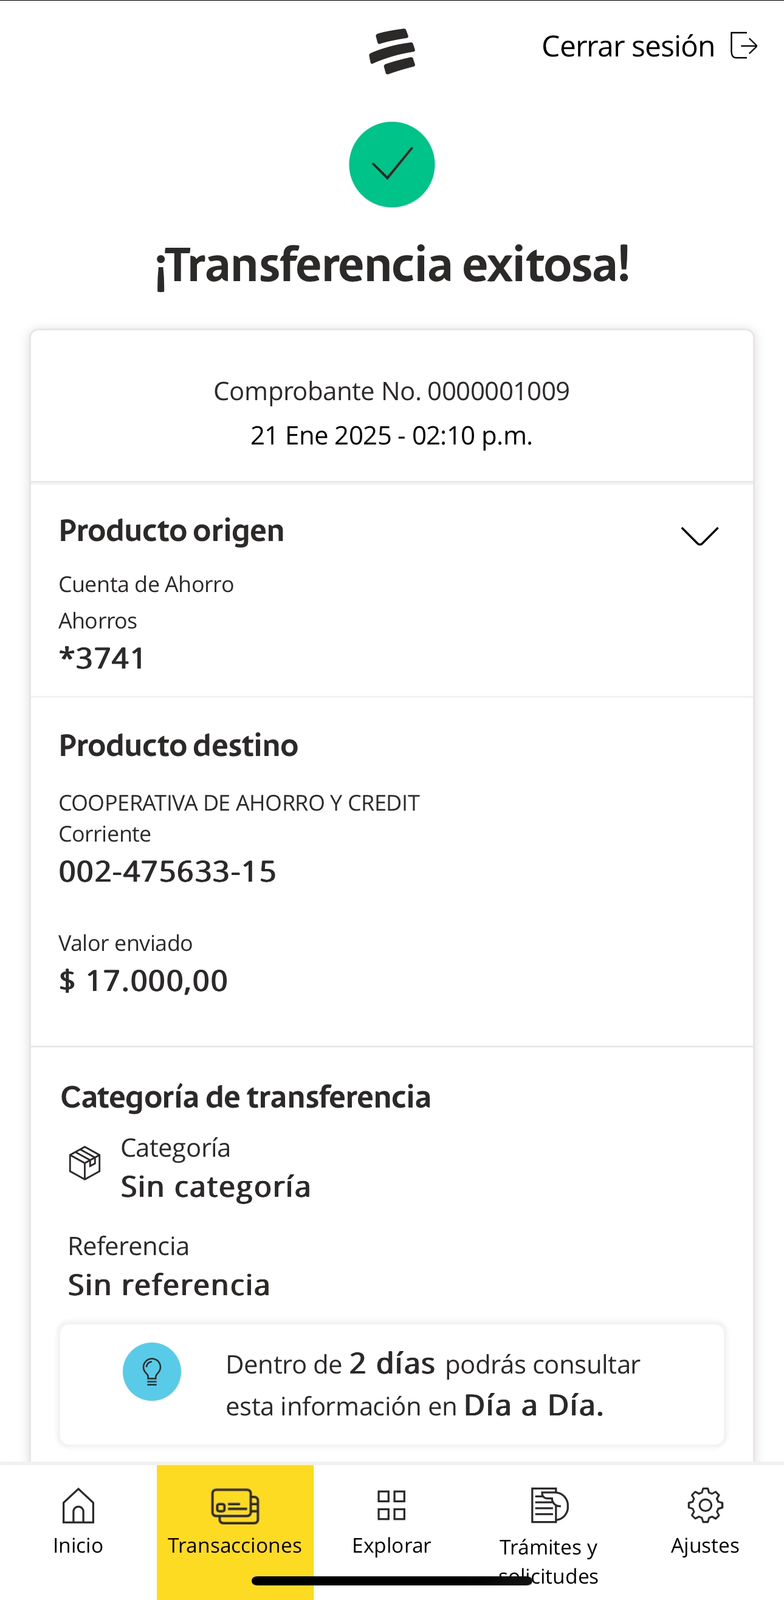This screenshot has width=784, height=1600.
Task: Tap the category box icon
Action: pyautogui.click(x=85, y=1163)
